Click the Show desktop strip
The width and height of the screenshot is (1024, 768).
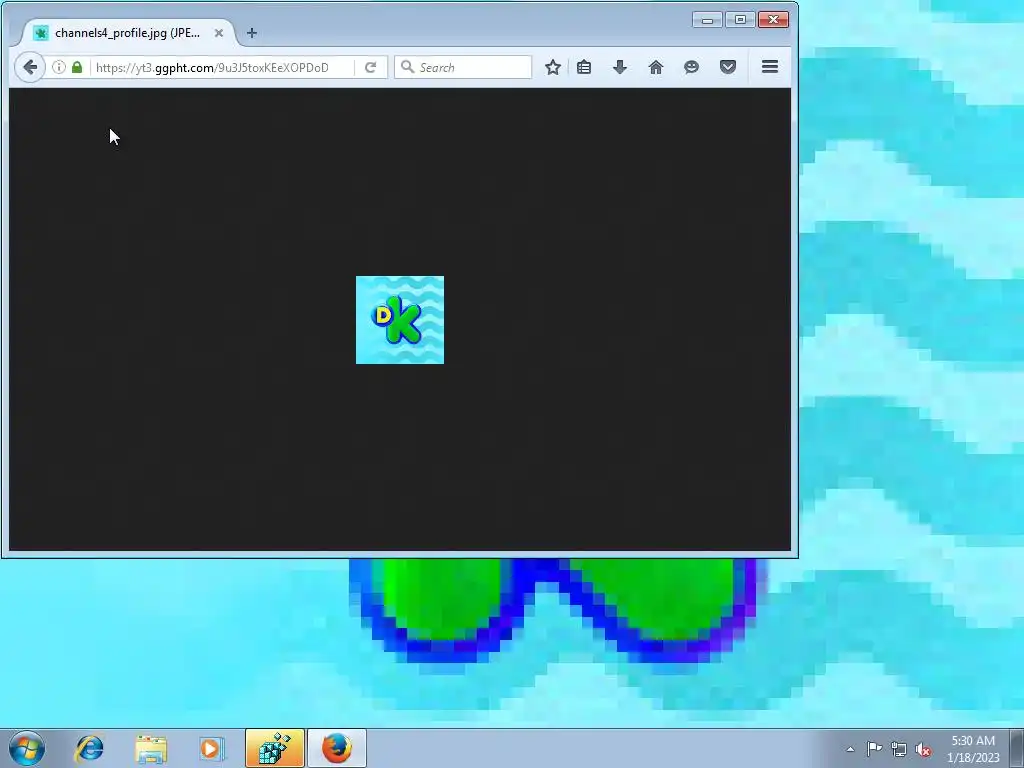[x=1016, y=748]
